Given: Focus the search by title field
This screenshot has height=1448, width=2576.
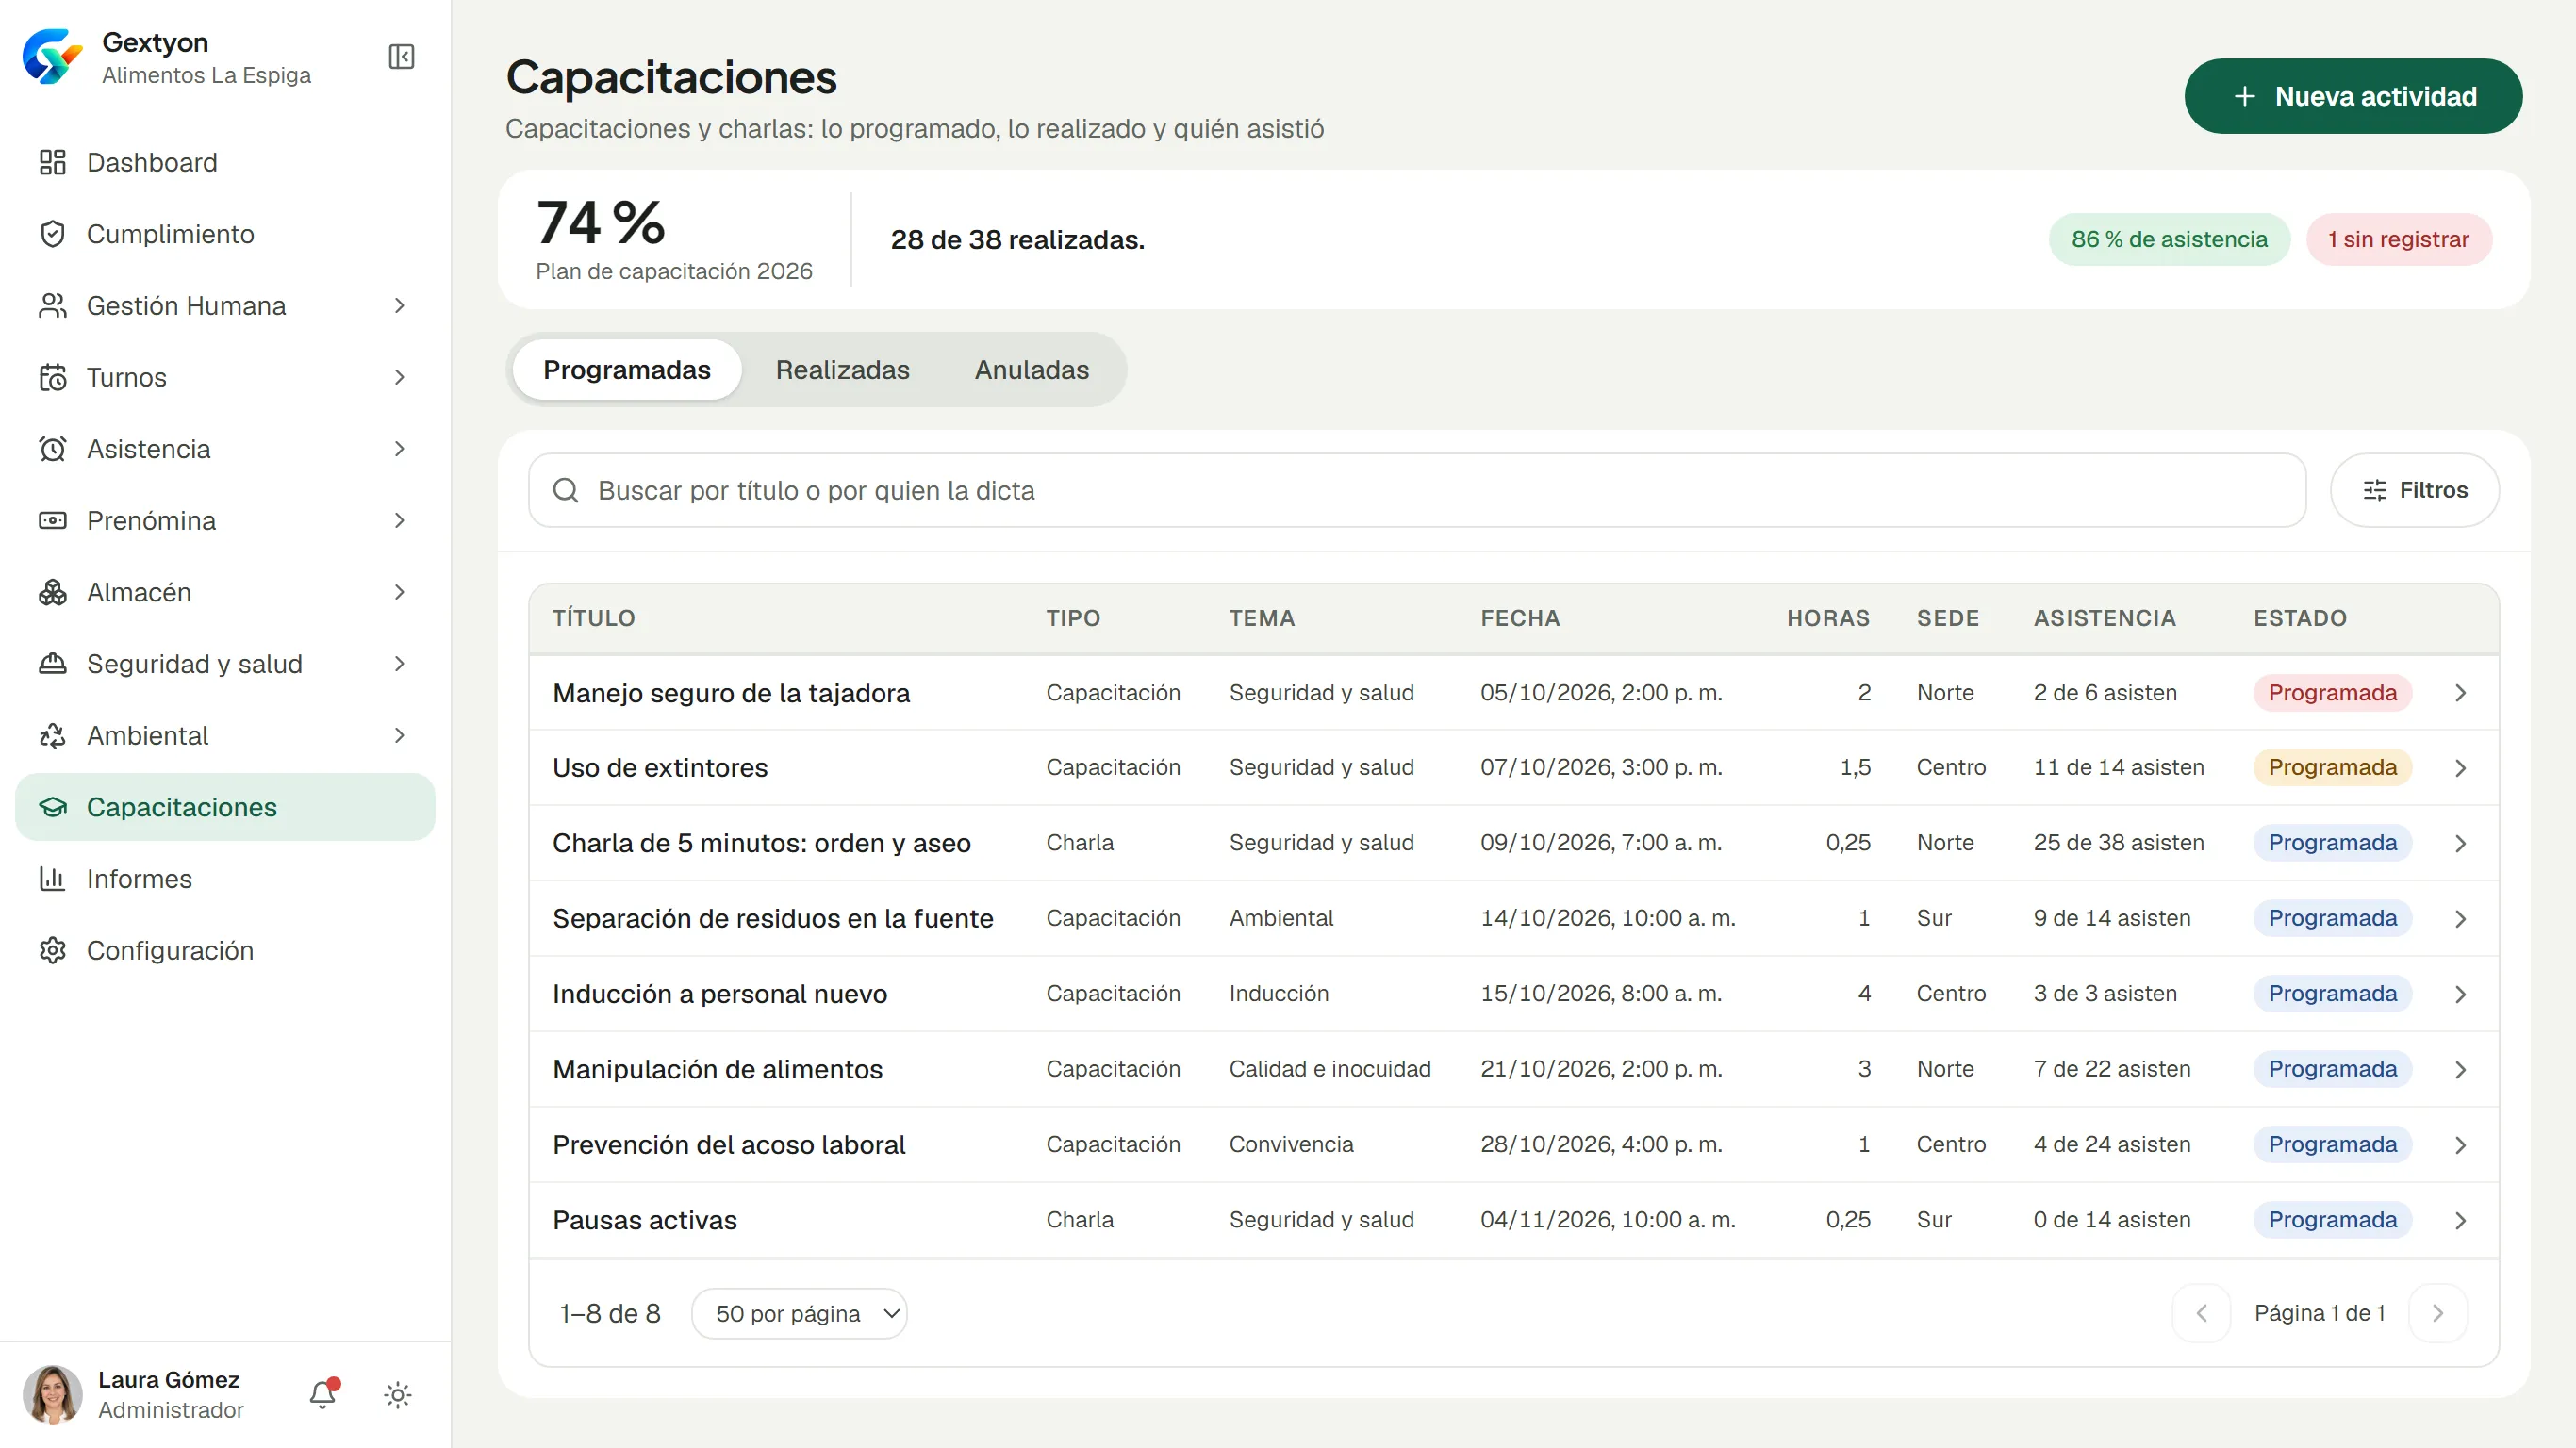Looking at the screenshot, I should click(1417, 490).
